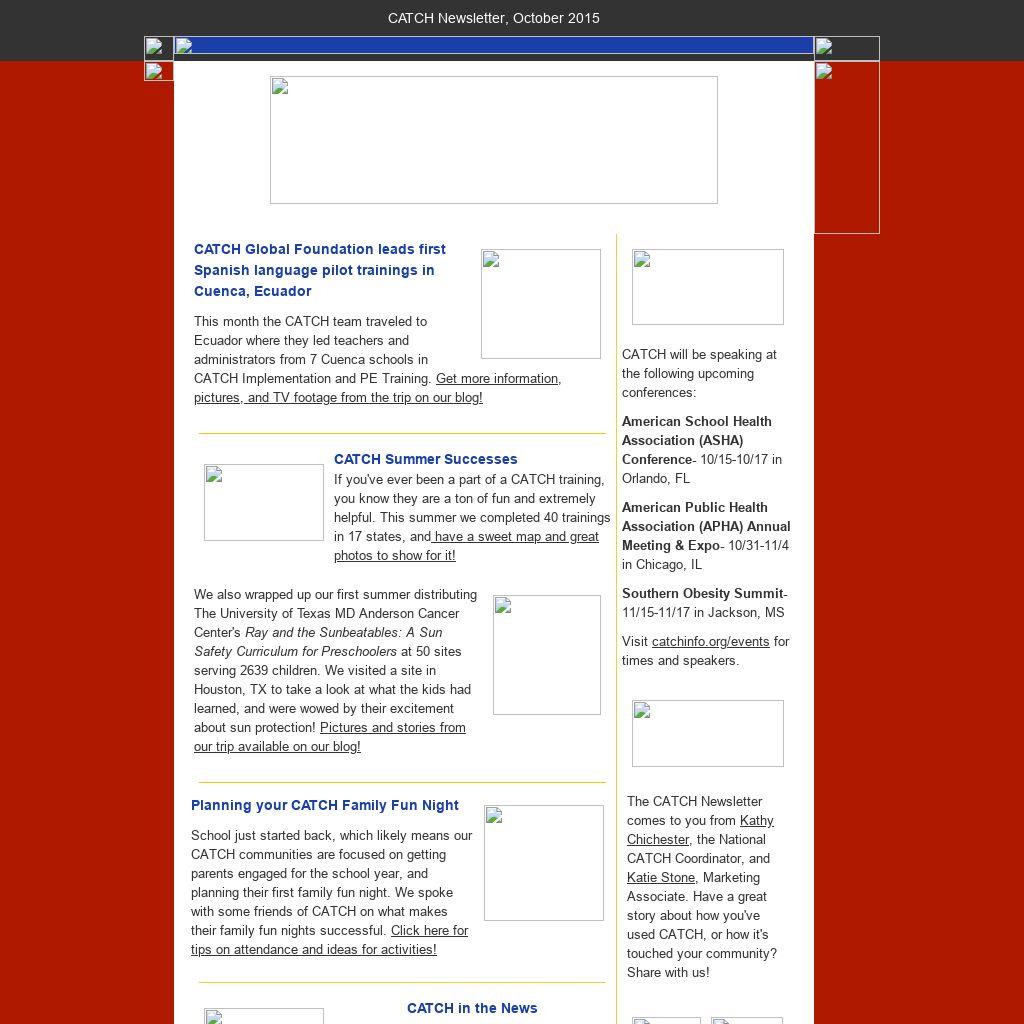Screen dimensions: 1024x1024
Task: Select the 'CATCH Summer Successes' heading
Action: pos(425,459)
